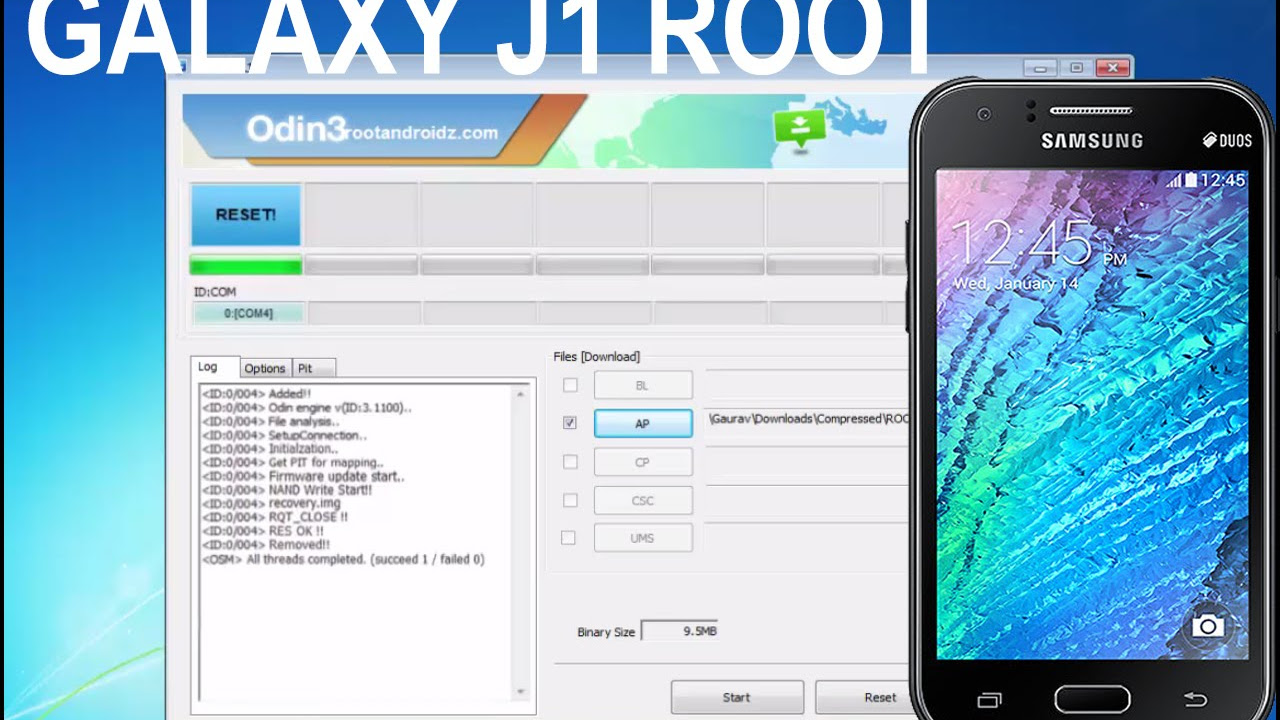Screen dimensions: 1280x720
Task: Tap the phone's recent apps key
Action: (989, 699)
